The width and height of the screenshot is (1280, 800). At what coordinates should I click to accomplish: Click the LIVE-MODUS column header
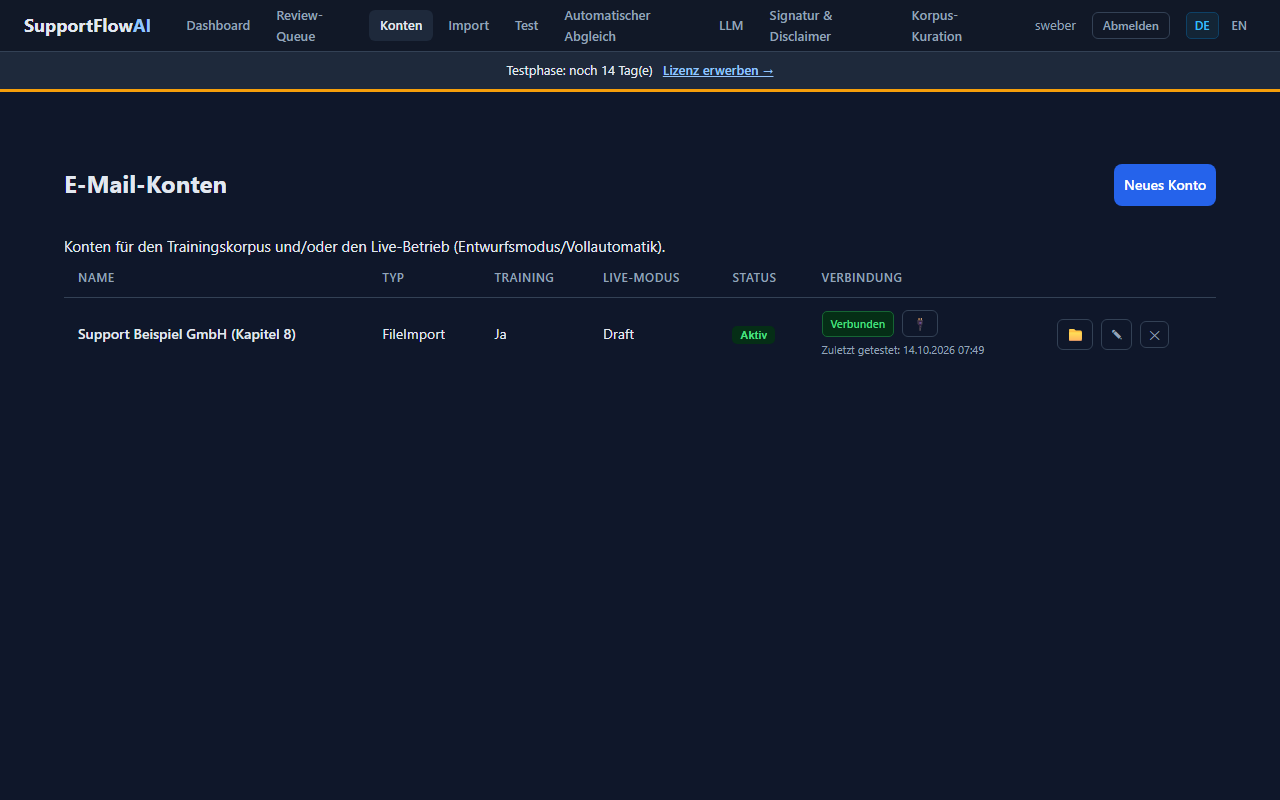tap(641, 278)
